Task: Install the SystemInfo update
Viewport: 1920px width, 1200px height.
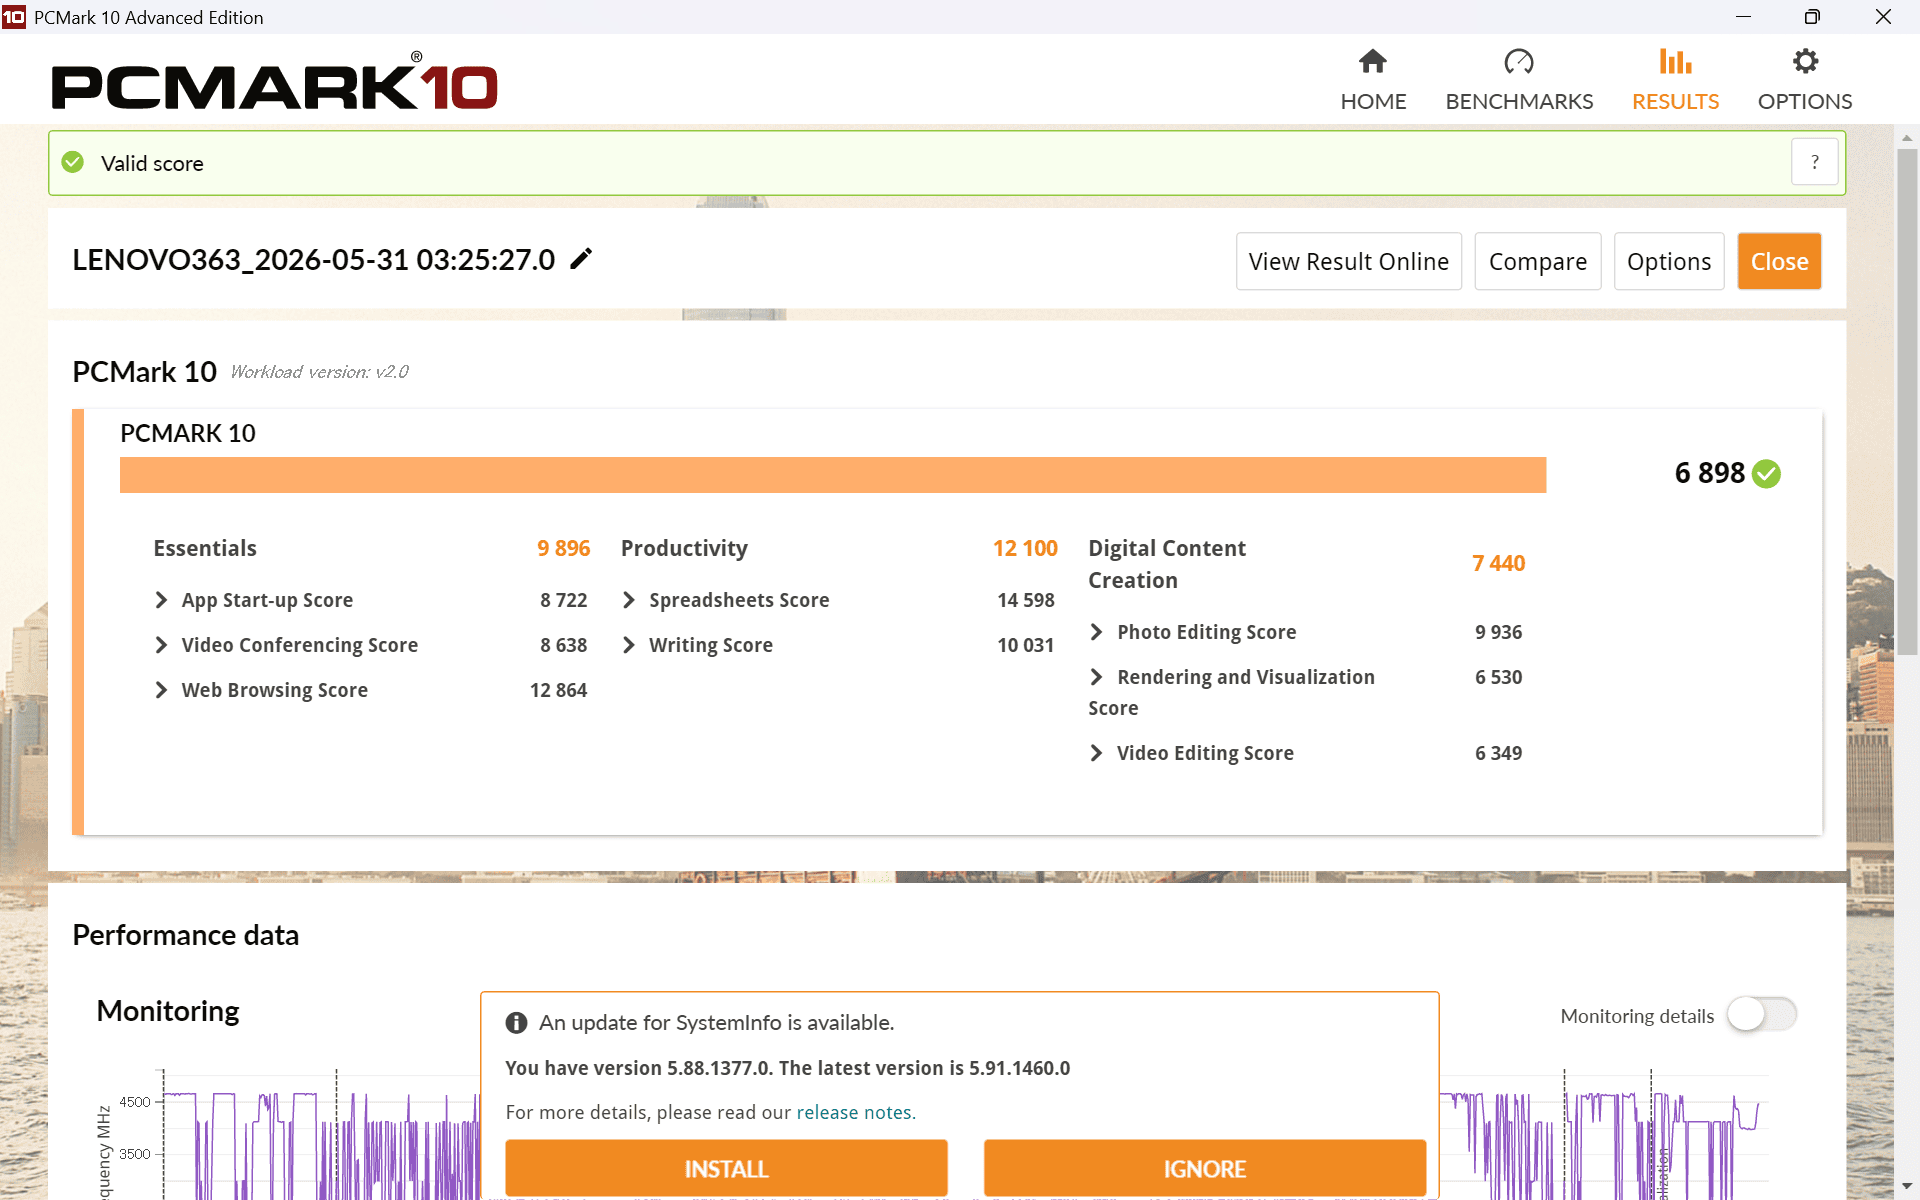Action: point(726,1168)
